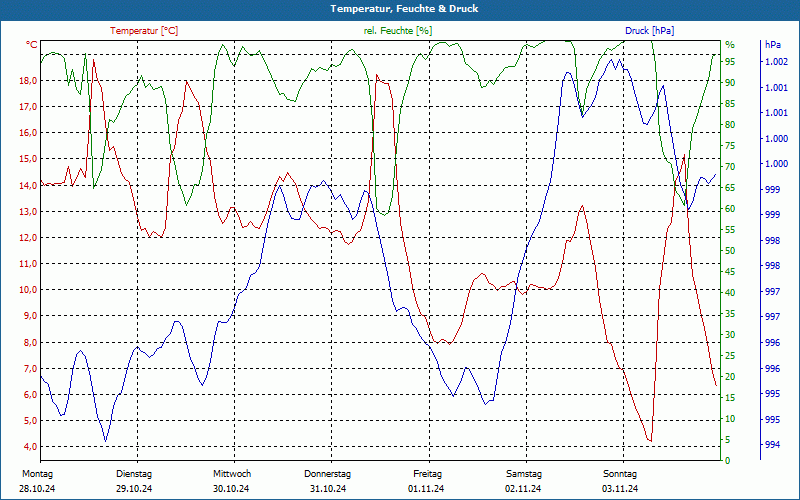800x500 pixels.
Task: Select the red Temperatur [°C] legend label
Action: 144,31
